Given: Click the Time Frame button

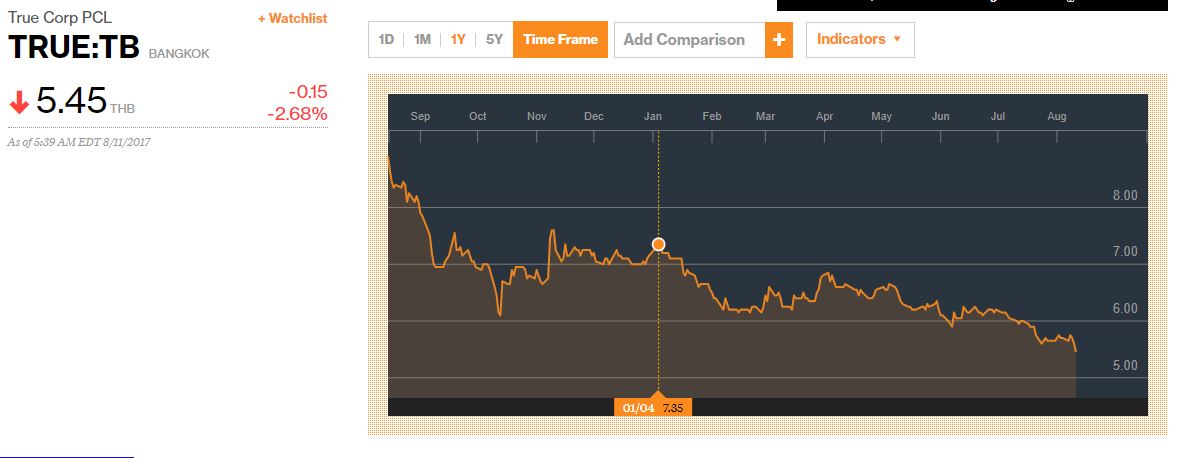Looking at the screenshot, I should click(x=560, y=40).
